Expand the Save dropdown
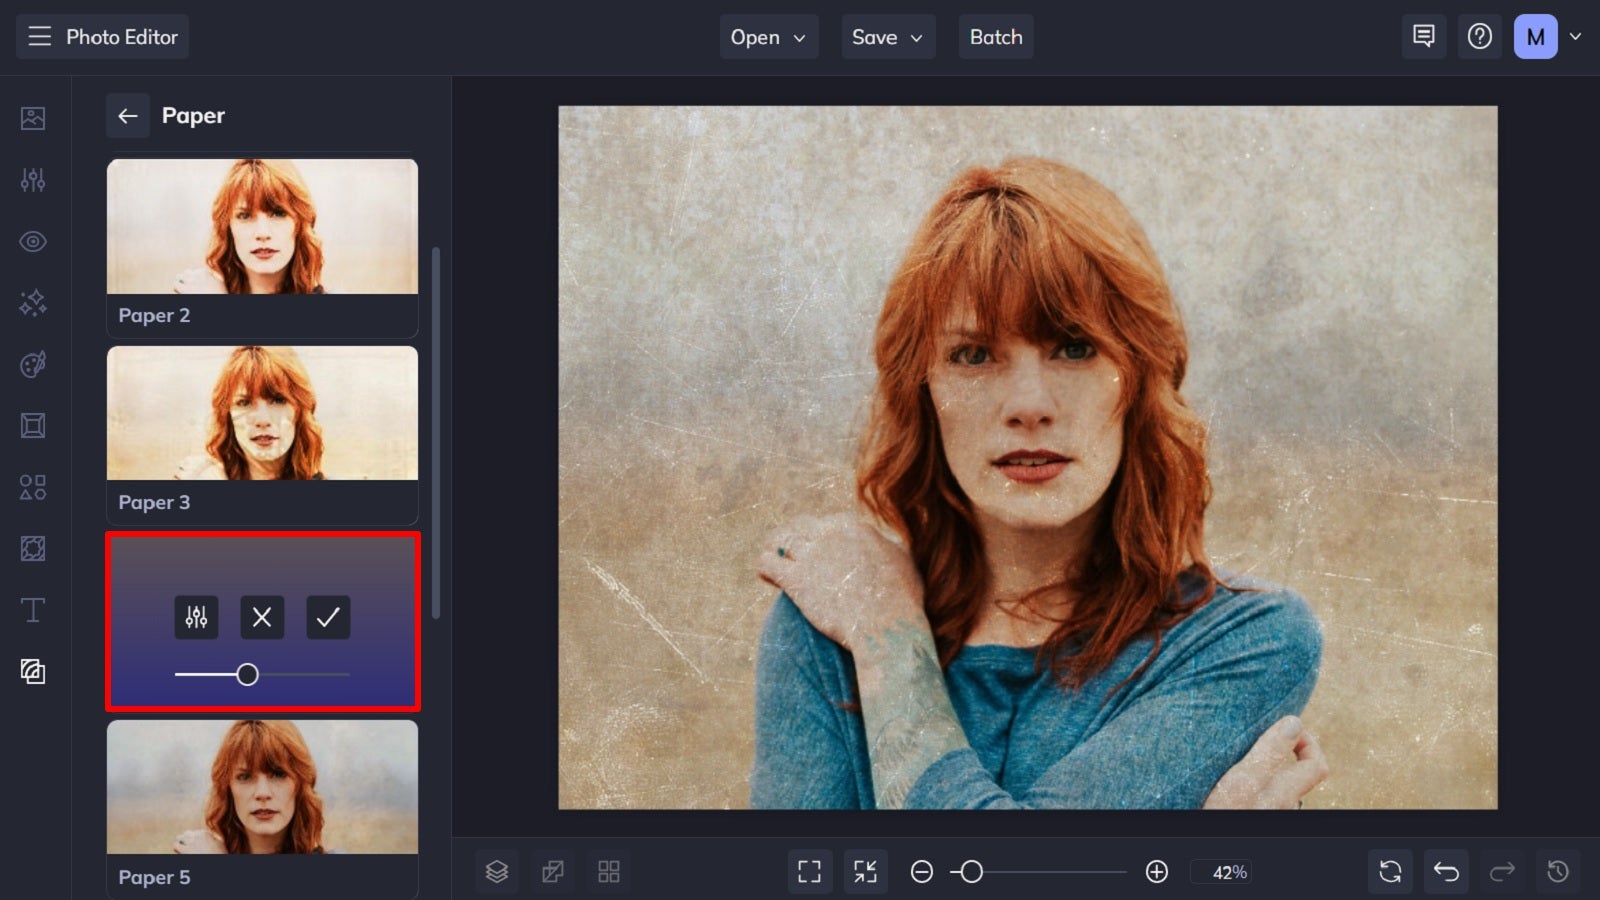The image size is (1600, 900). click(x=888, y=37)
